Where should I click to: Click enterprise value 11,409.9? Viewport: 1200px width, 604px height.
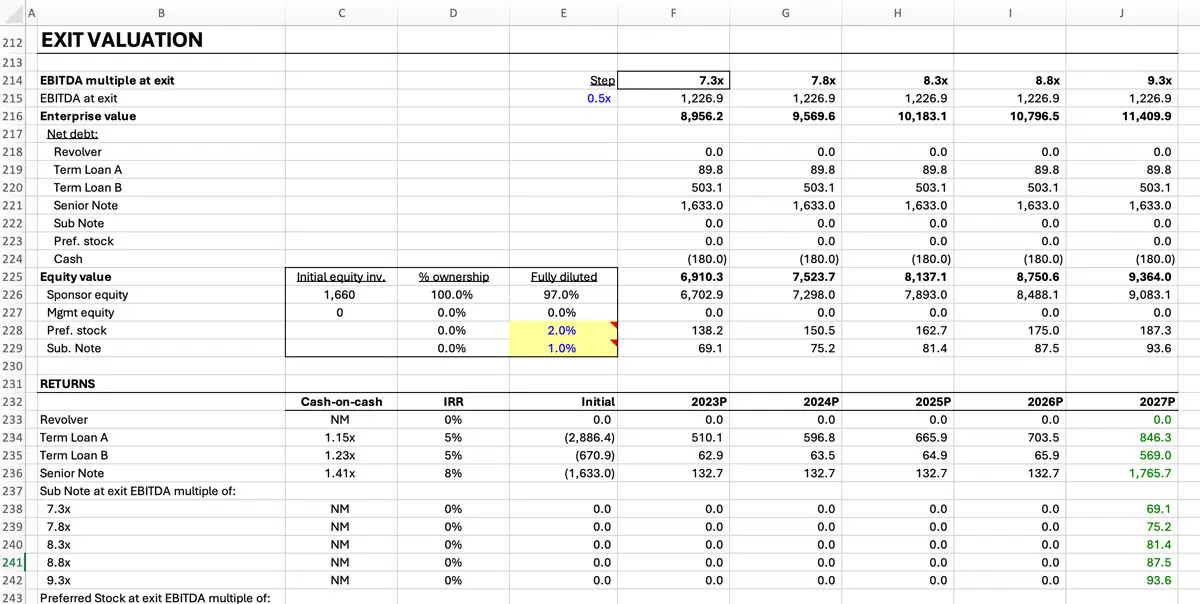(1145, 116)
